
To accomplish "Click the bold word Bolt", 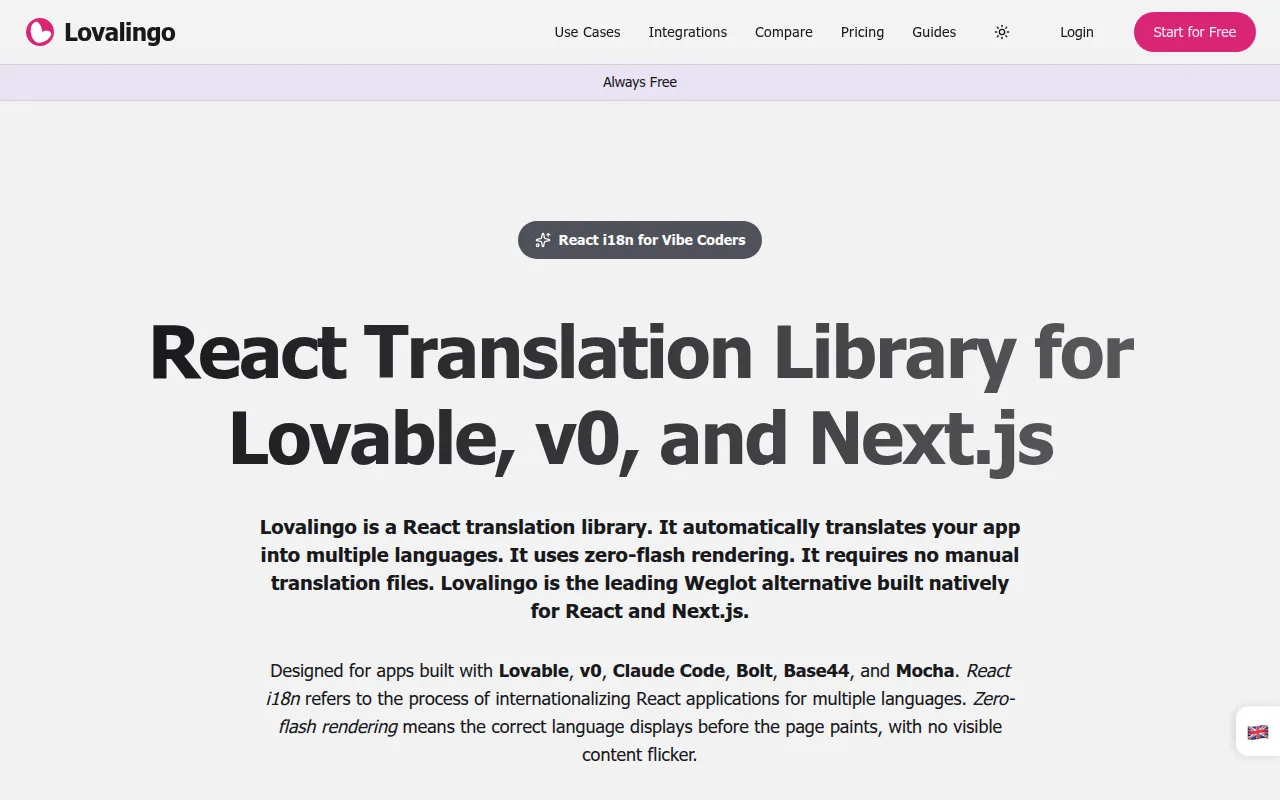I will (755, 670).
